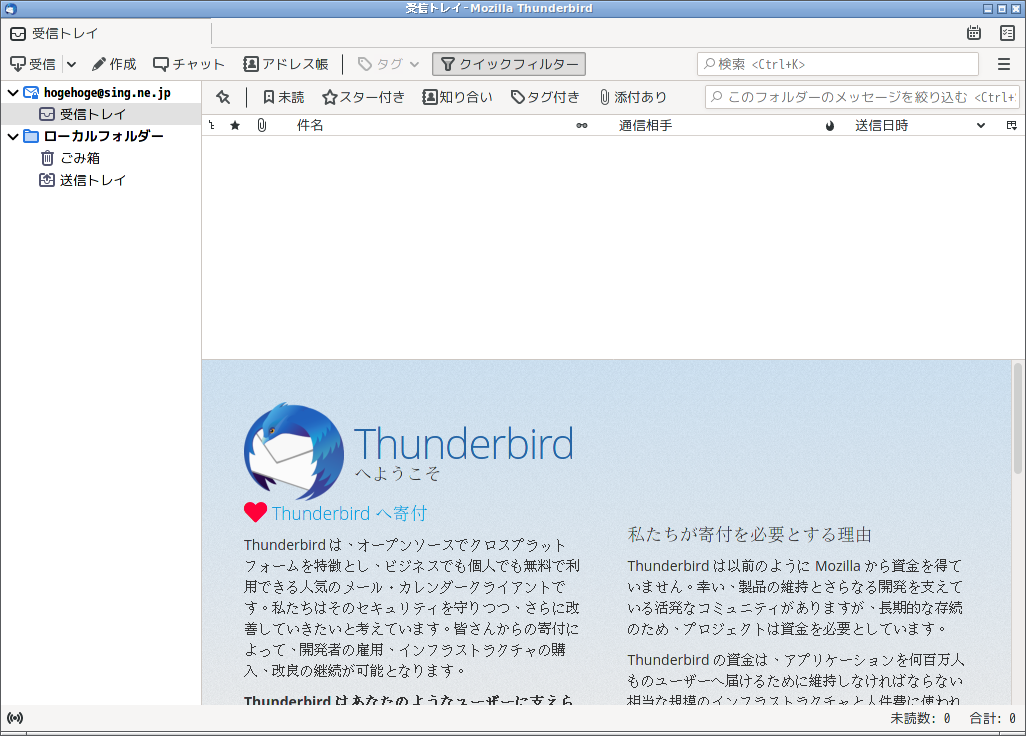Click the 受信 get messages button
The image size is (1026, 736).
33,64
